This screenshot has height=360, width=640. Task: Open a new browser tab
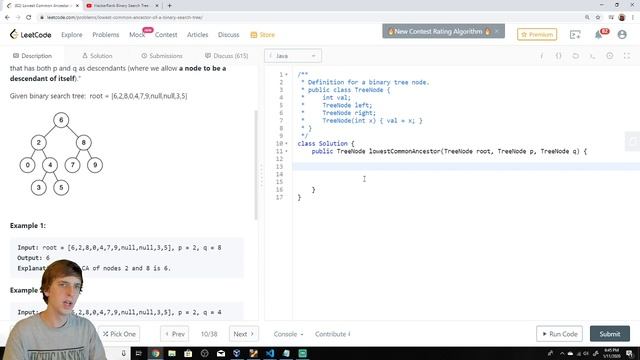pos(169,6)
